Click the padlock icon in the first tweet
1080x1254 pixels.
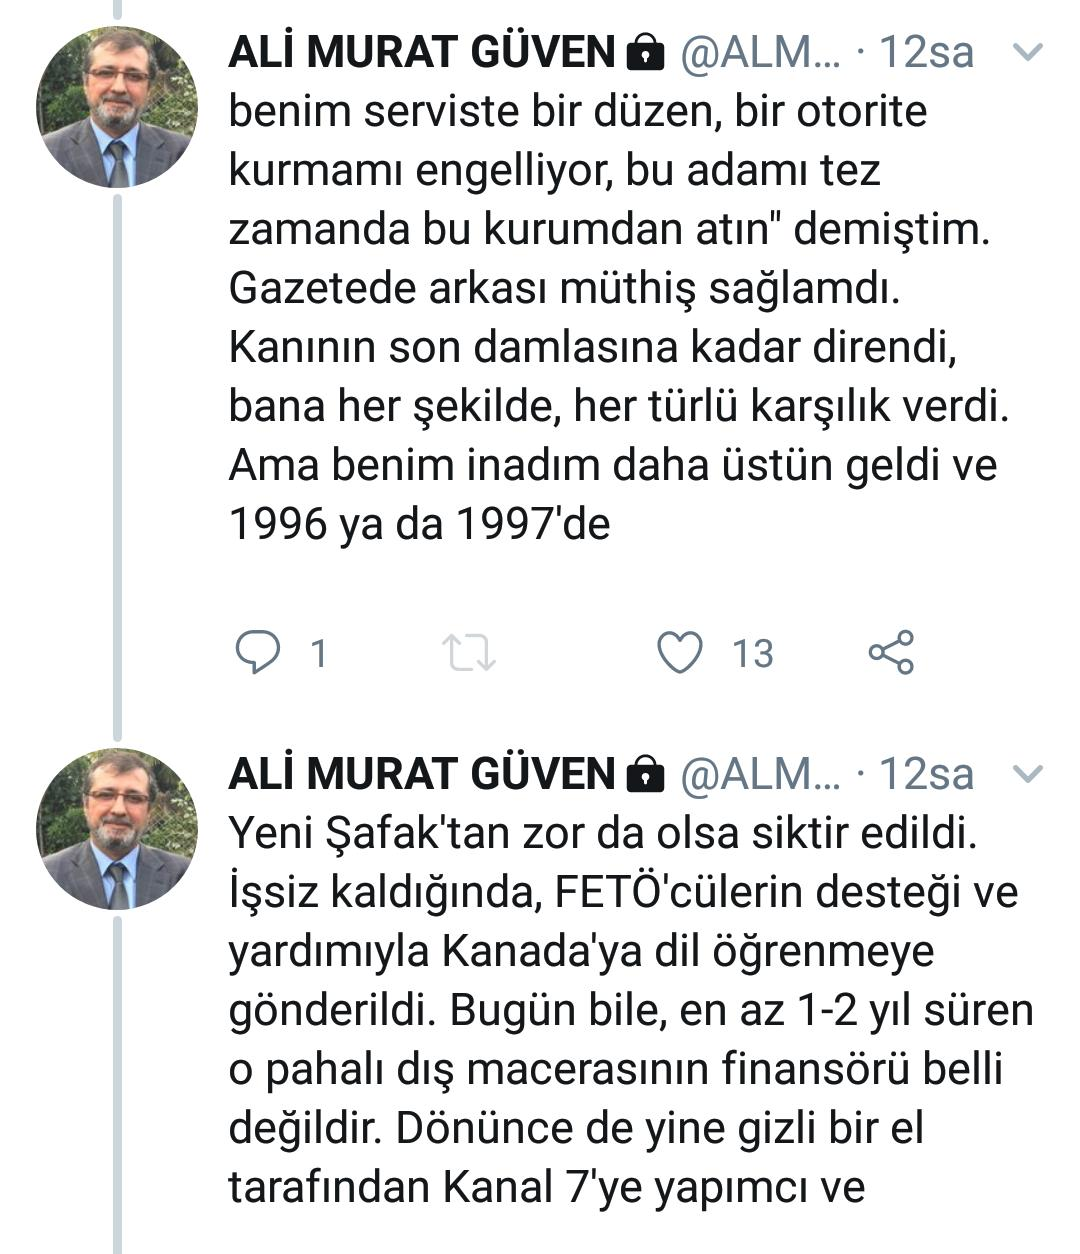pos(645,53)
